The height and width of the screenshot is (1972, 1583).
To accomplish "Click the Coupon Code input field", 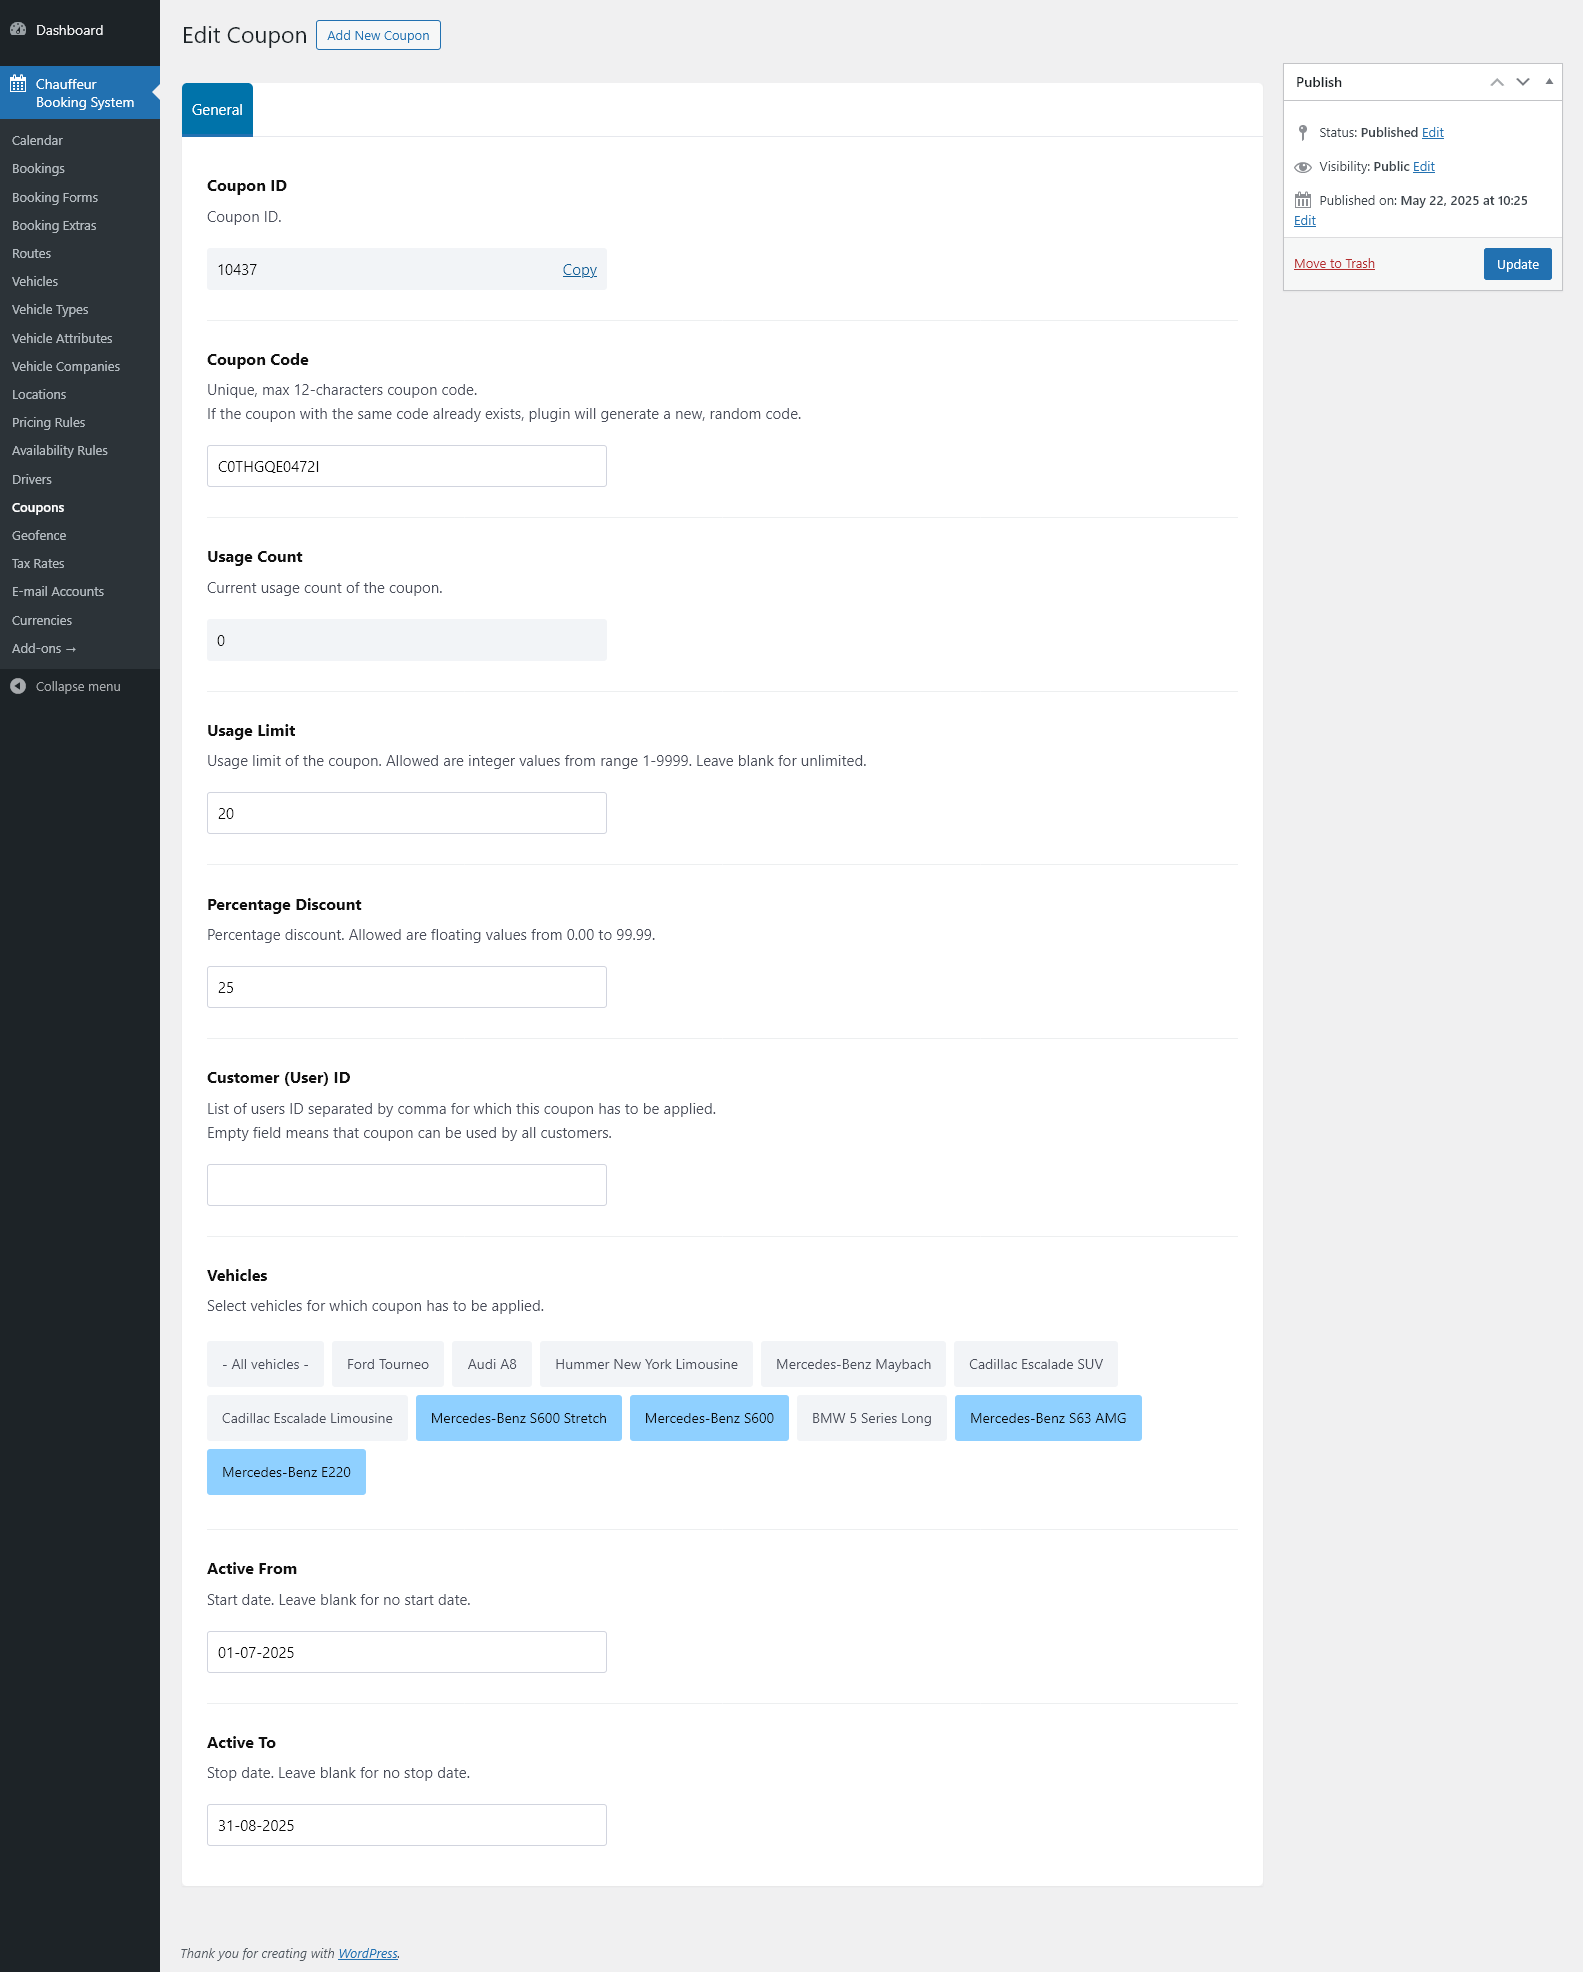I will (407, 466).
